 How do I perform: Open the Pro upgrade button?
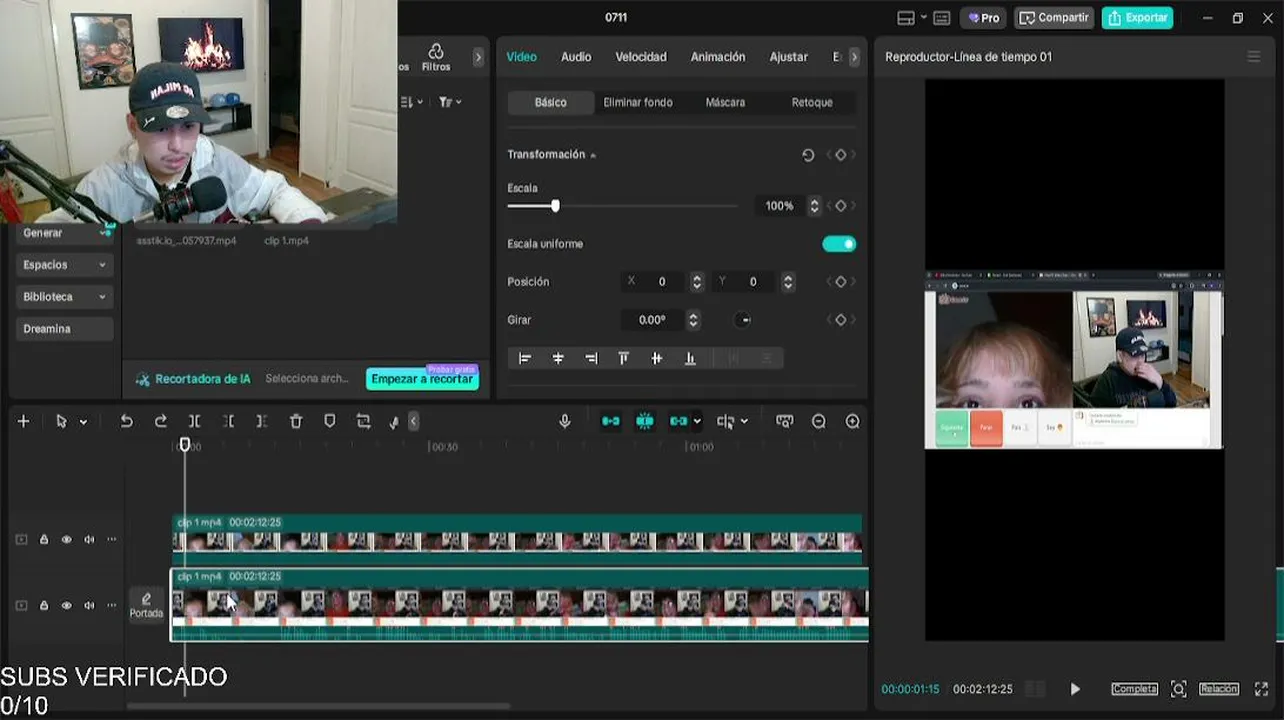click(984, 18)
